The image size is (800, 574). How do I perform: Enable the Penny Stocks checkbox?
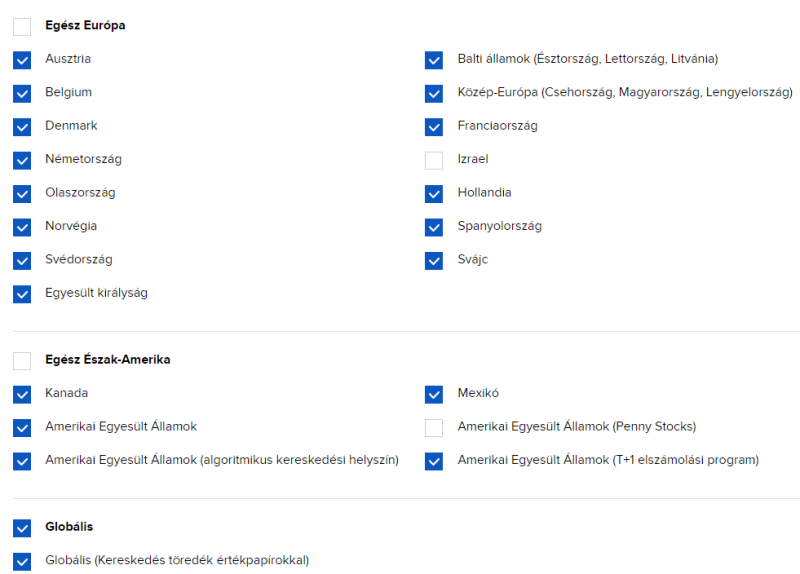coord(434,428)
